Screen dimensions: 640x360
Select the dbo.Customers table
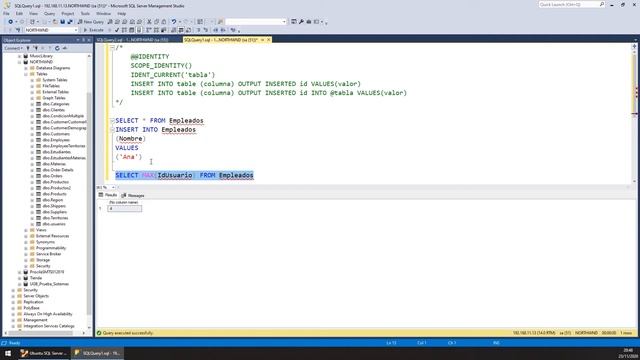pos(56,134)
